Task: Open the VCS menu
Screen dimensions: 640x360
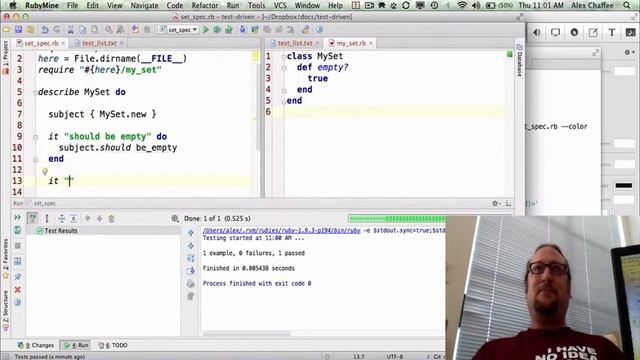Action: [x=280, y=5]
